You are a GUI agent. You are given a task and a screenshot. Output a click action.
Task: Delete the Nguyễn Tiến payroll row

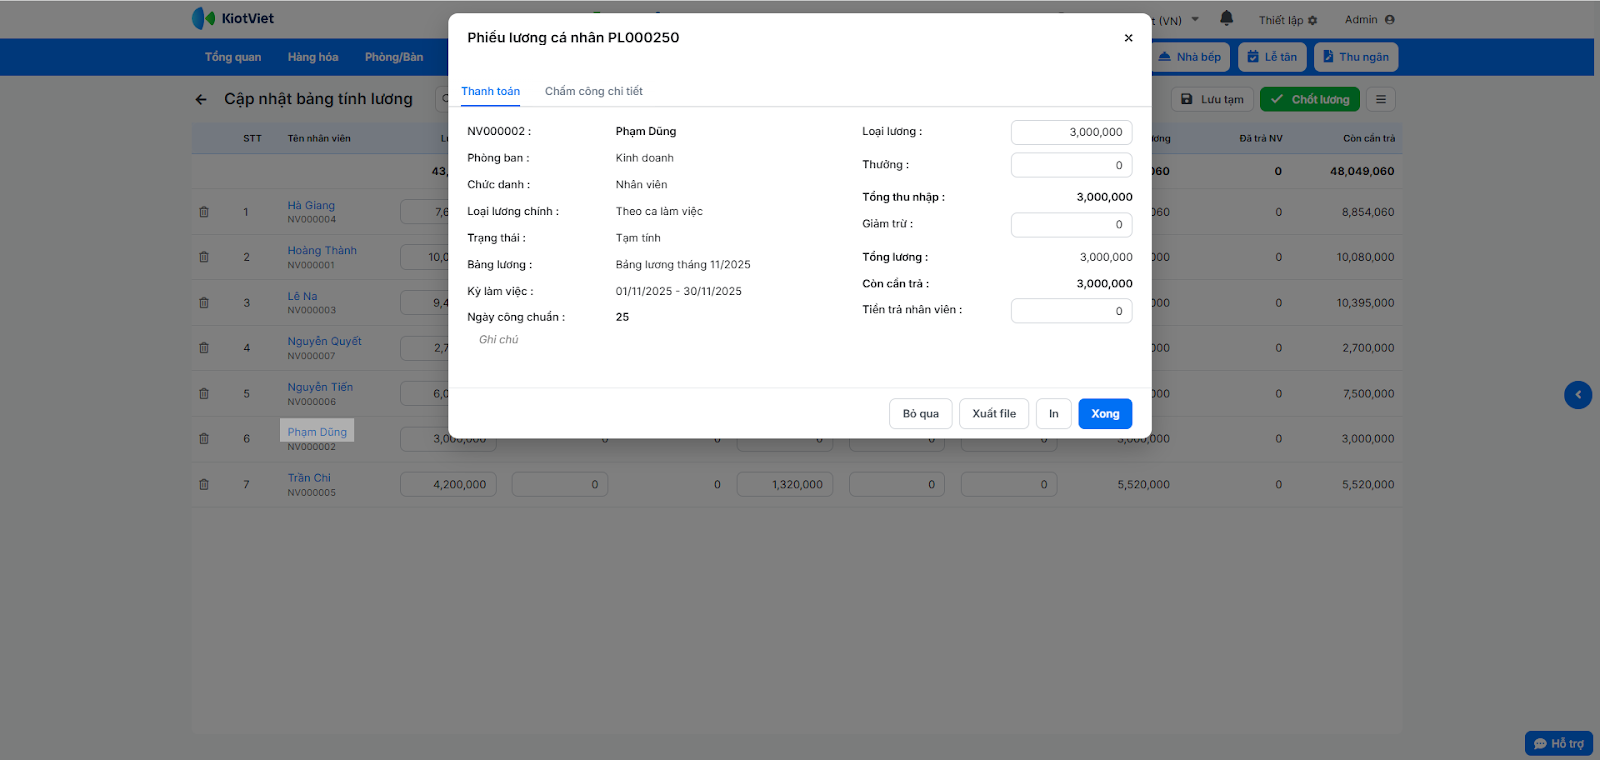[x=204, y=394]
